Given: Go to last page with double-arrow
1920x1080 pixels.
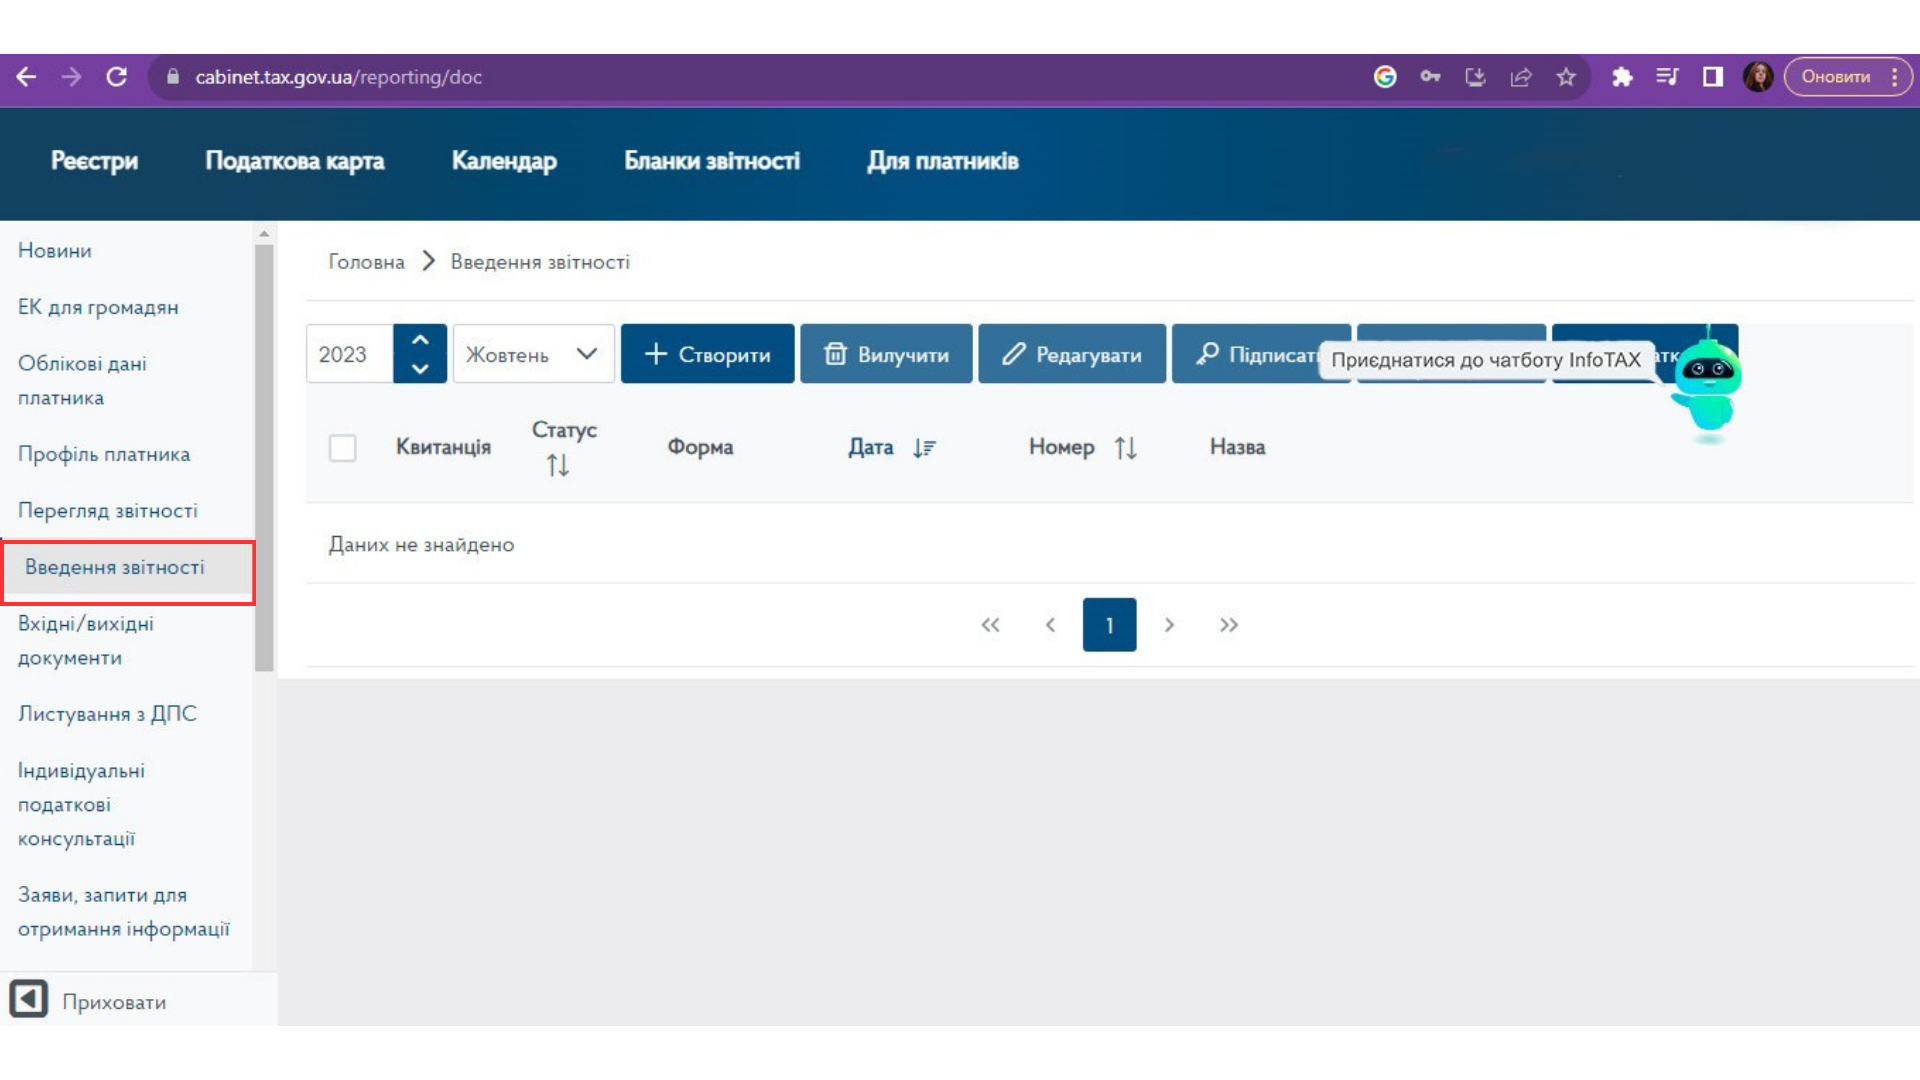Looking at the screenshot, I should 1229,625.
